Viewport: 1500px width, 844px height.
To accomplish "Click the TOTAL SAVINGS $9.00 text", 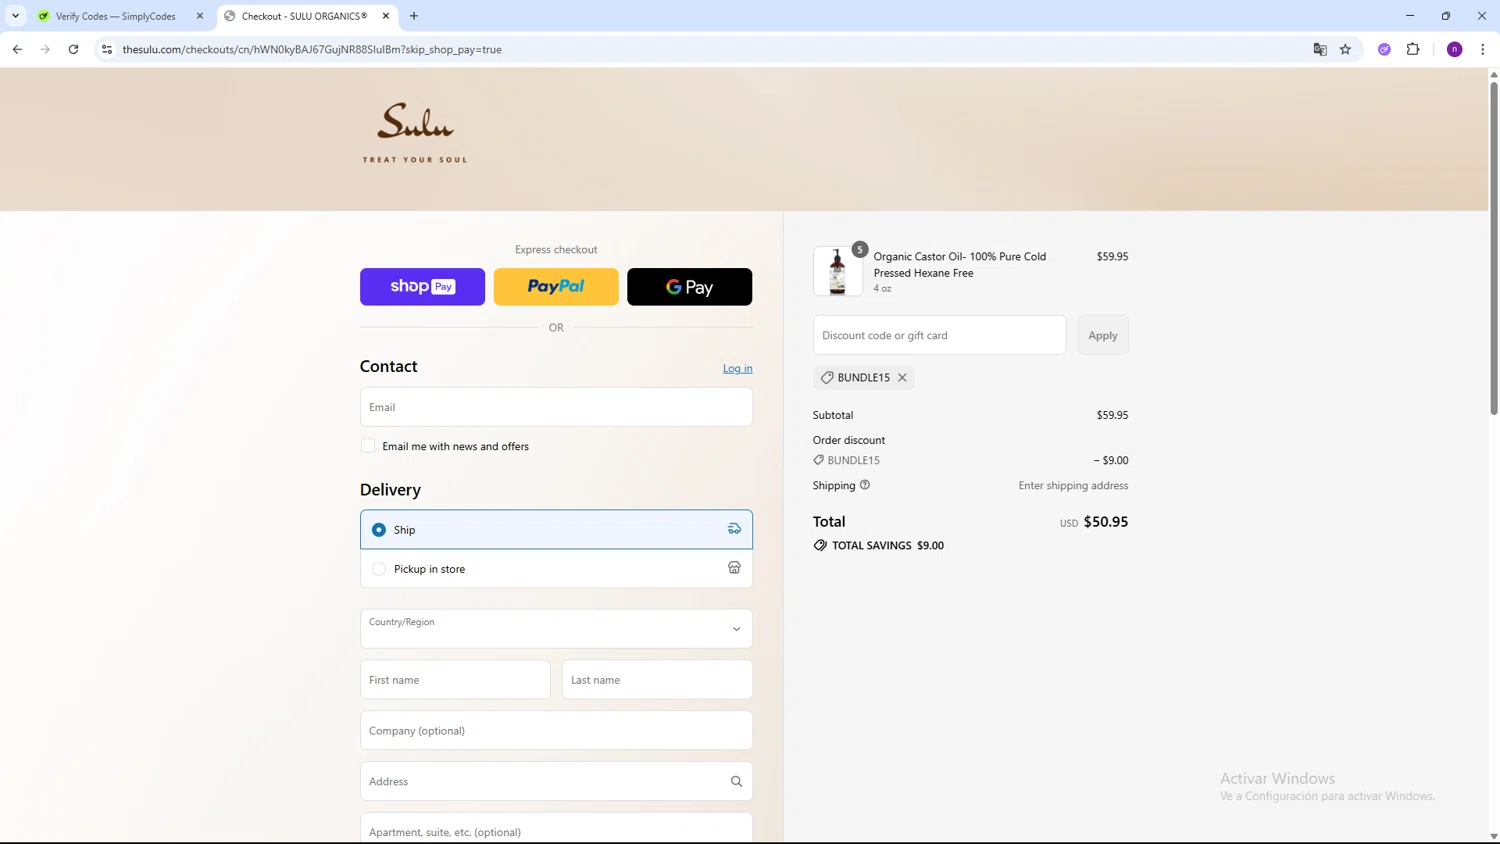I will (x=888, y=546).
